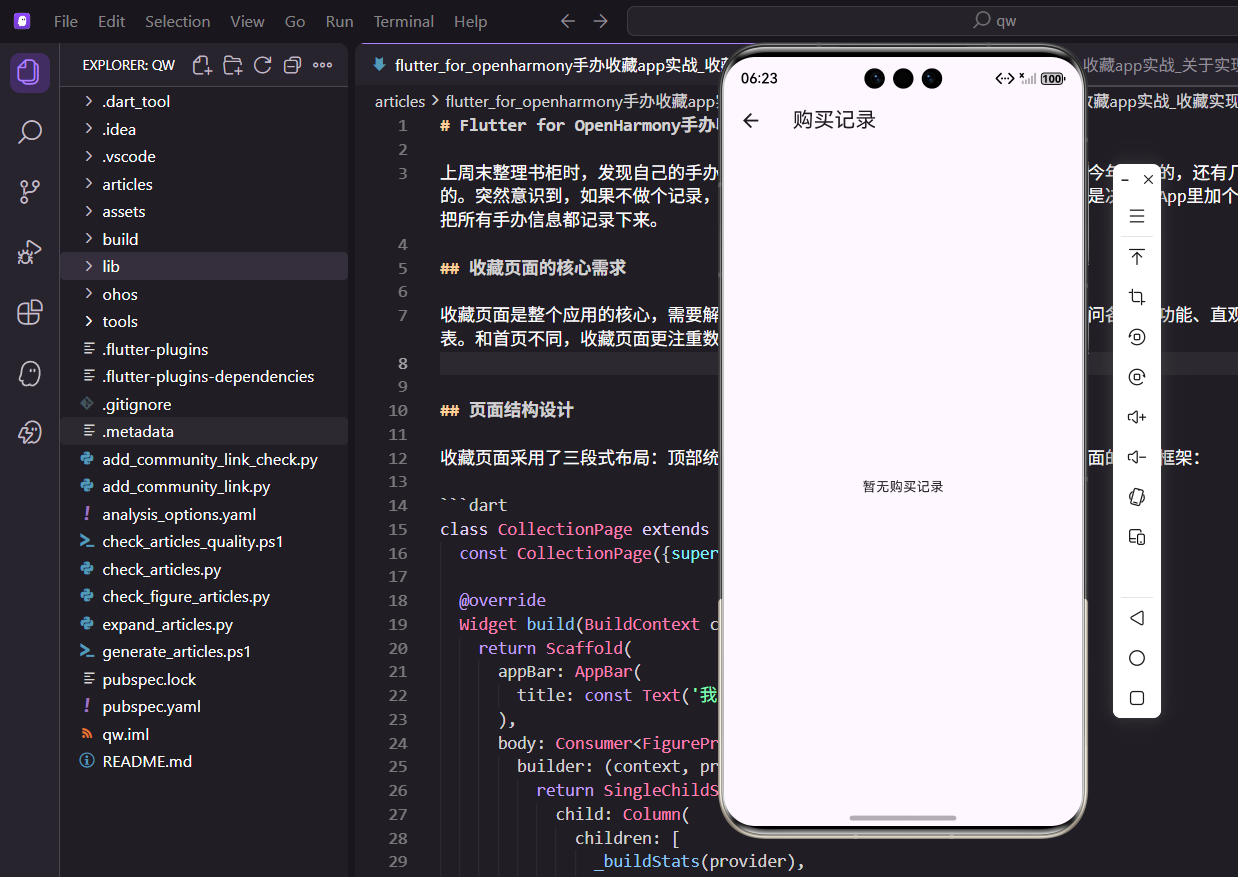Minimize the emulator side toolbar
The image size is (1238, 877).
pyautogui.click(x=1125, y=180)
